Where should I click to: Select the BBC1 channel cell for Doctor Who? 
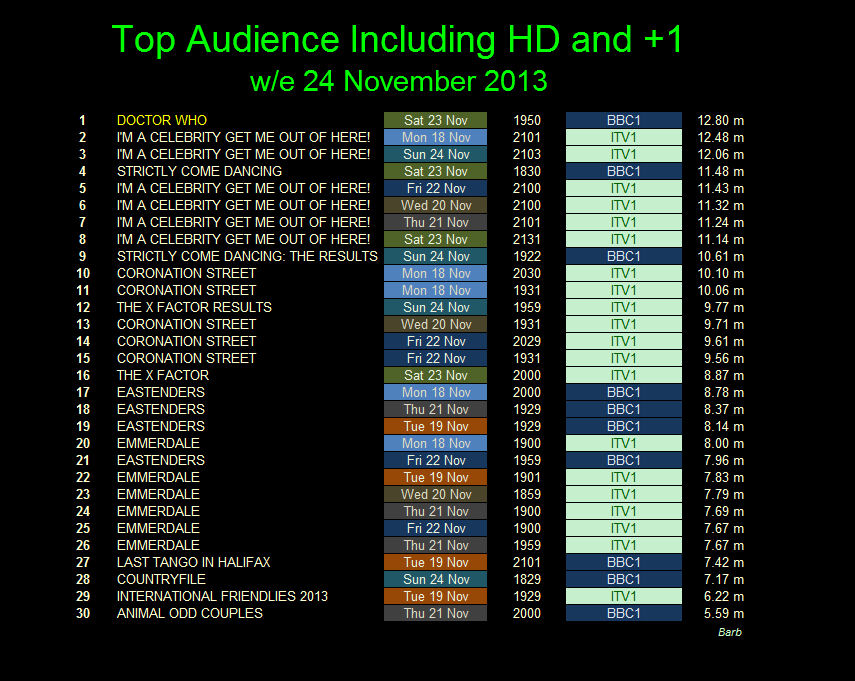click(624, 120)
